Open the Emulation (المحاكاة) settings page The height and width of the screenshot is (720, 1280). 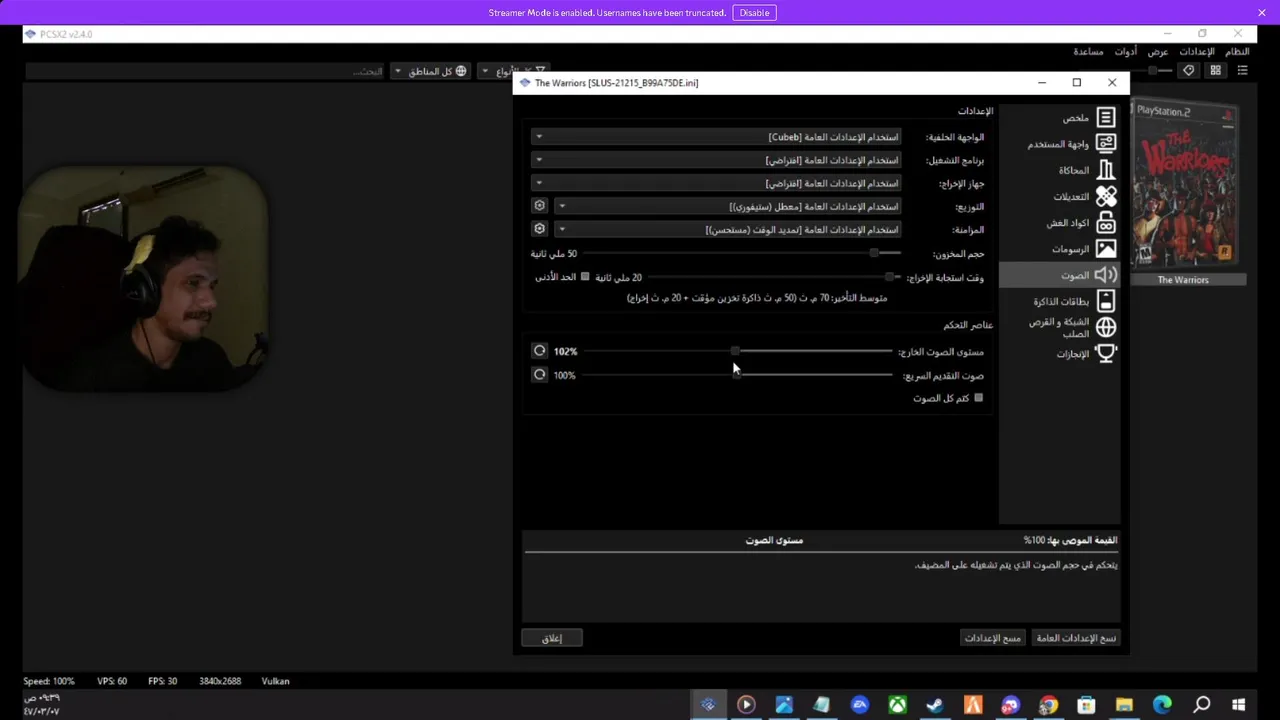click(x=1060, y=170)
